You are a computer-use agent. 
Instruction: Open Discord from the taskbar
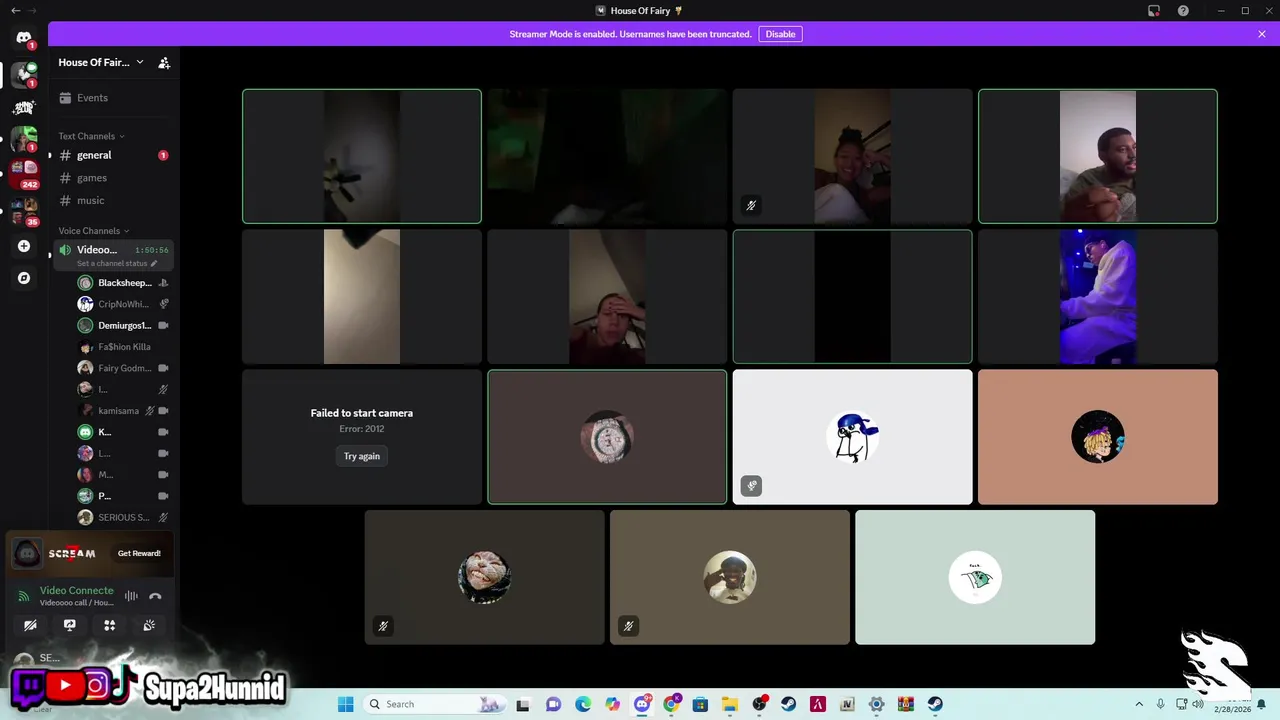click(642, 704)
